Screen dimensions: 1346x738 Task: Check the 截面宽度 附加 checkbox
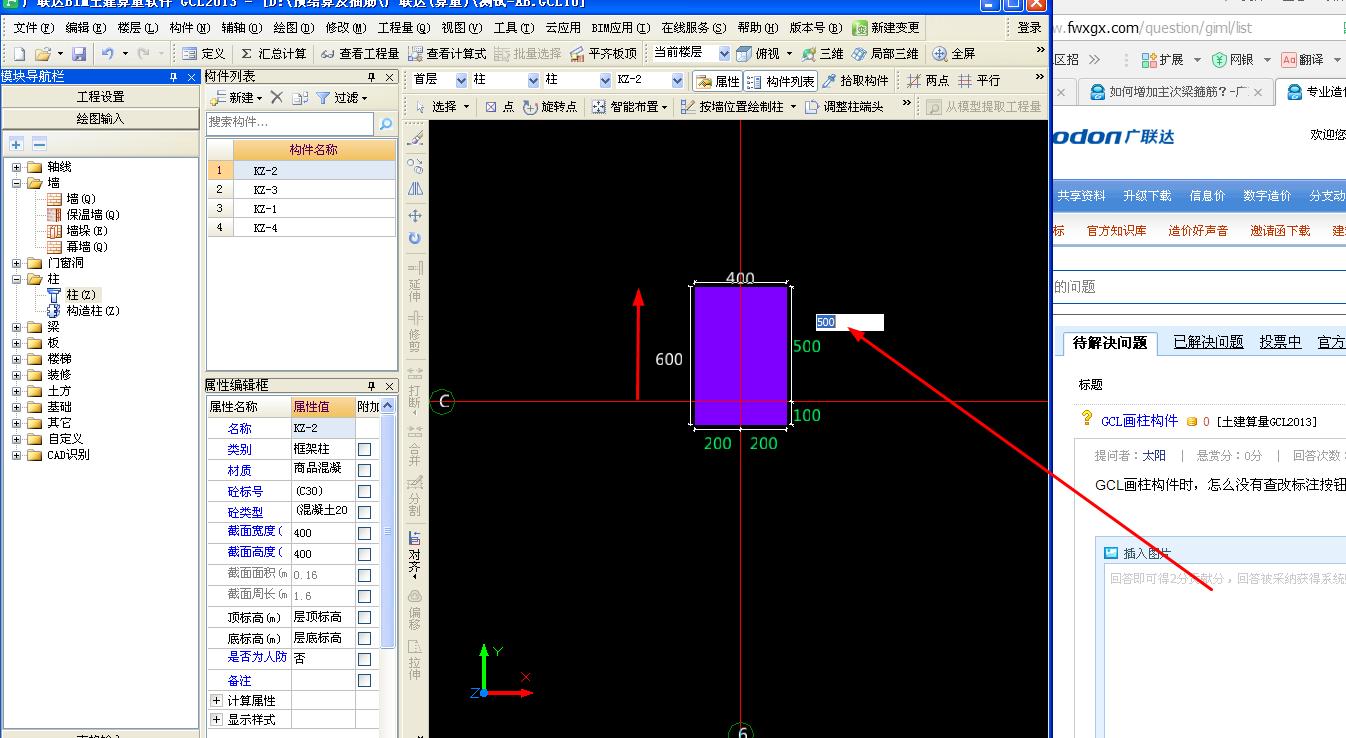365,533
